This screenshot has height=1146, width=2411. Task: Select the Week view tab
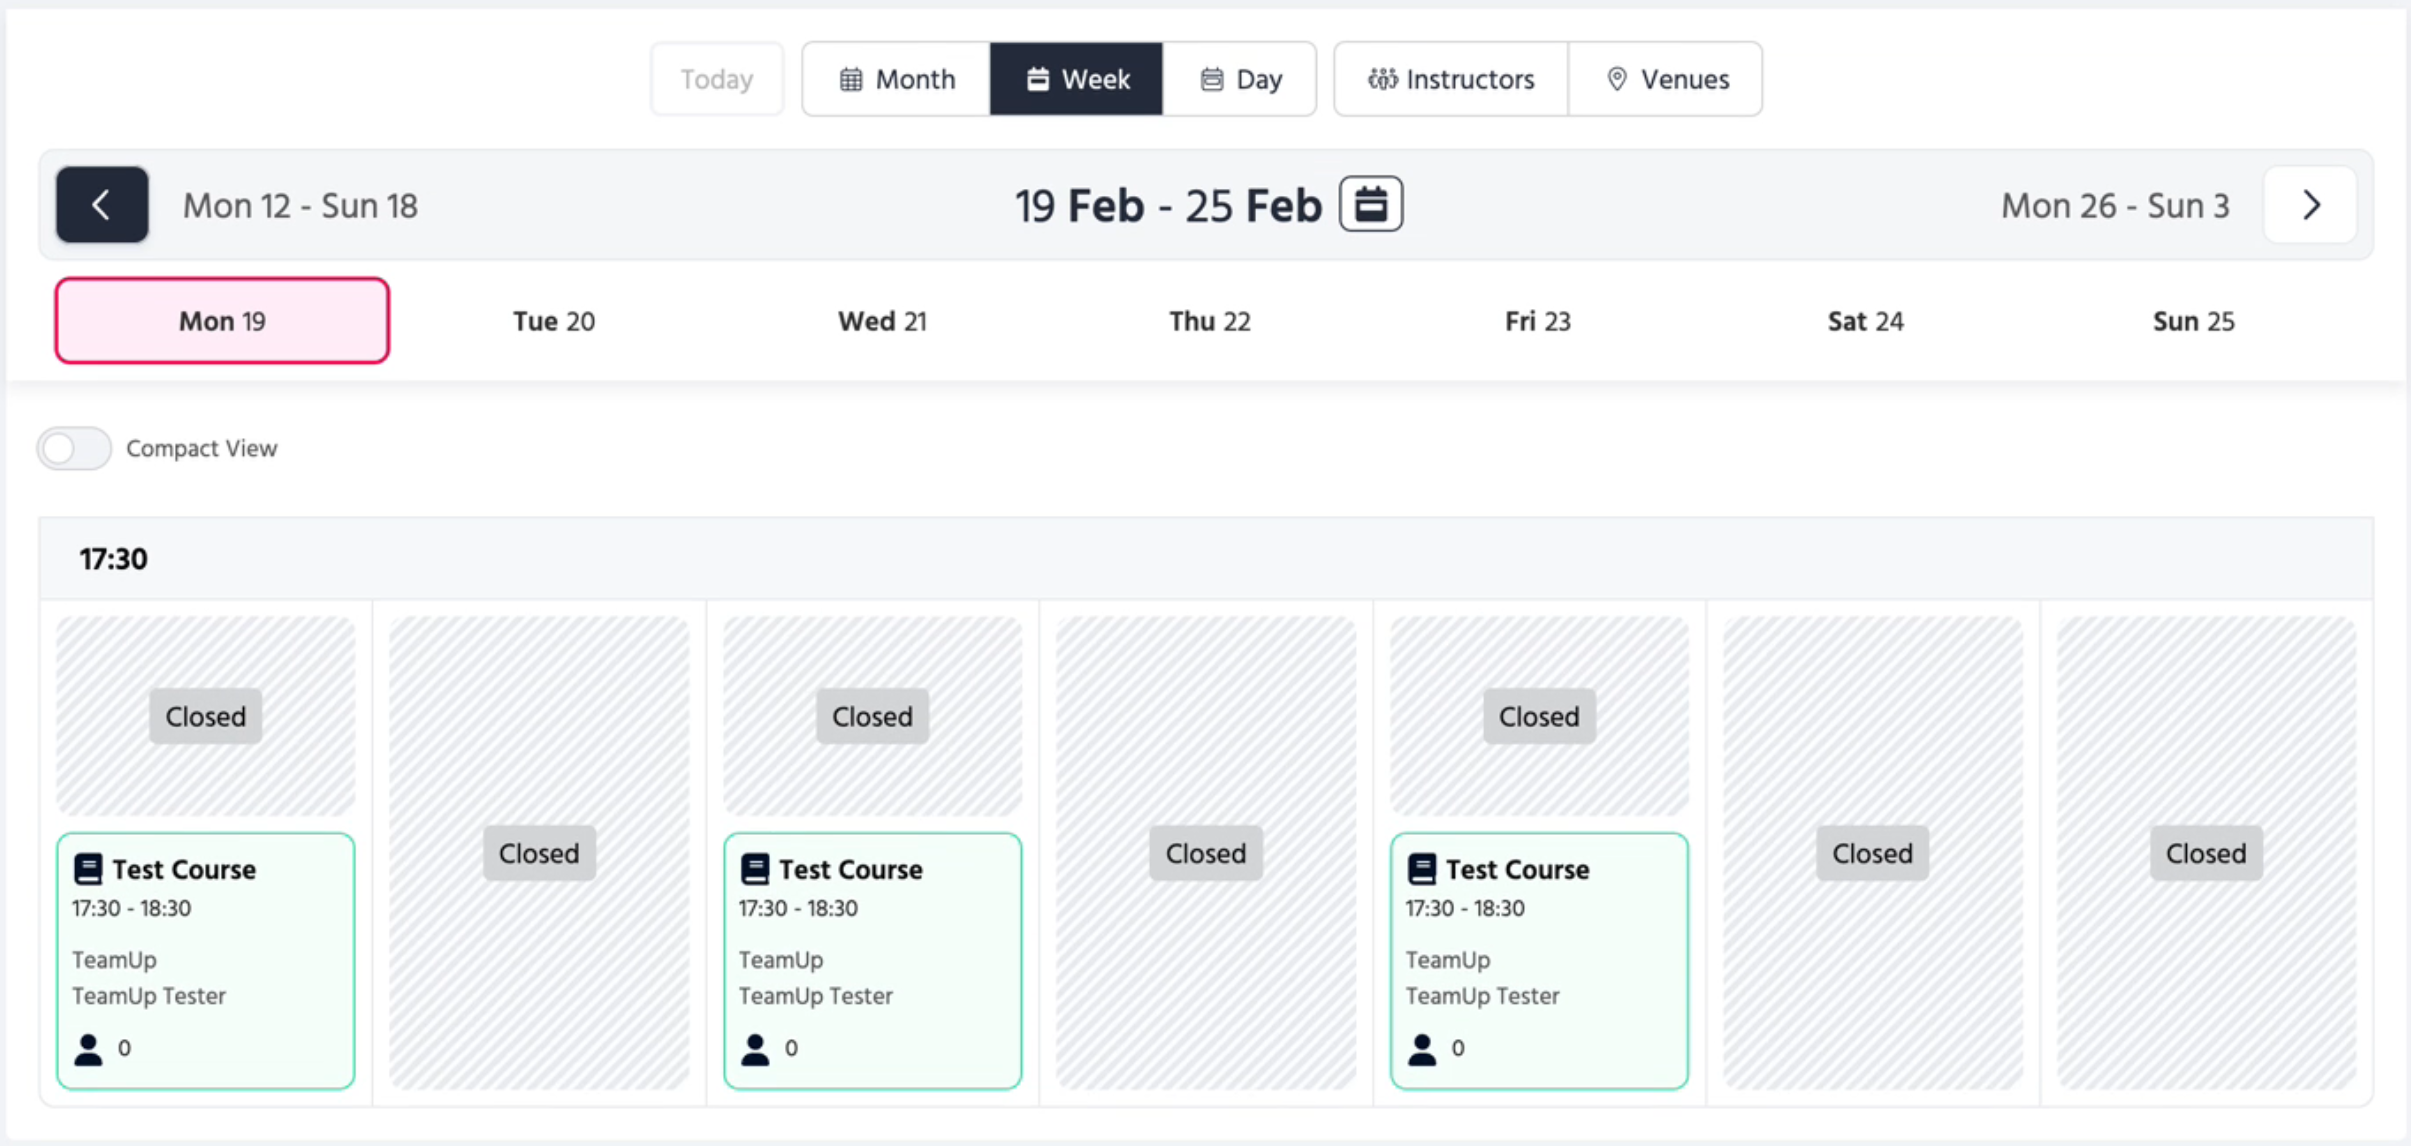pos(1077,79)
